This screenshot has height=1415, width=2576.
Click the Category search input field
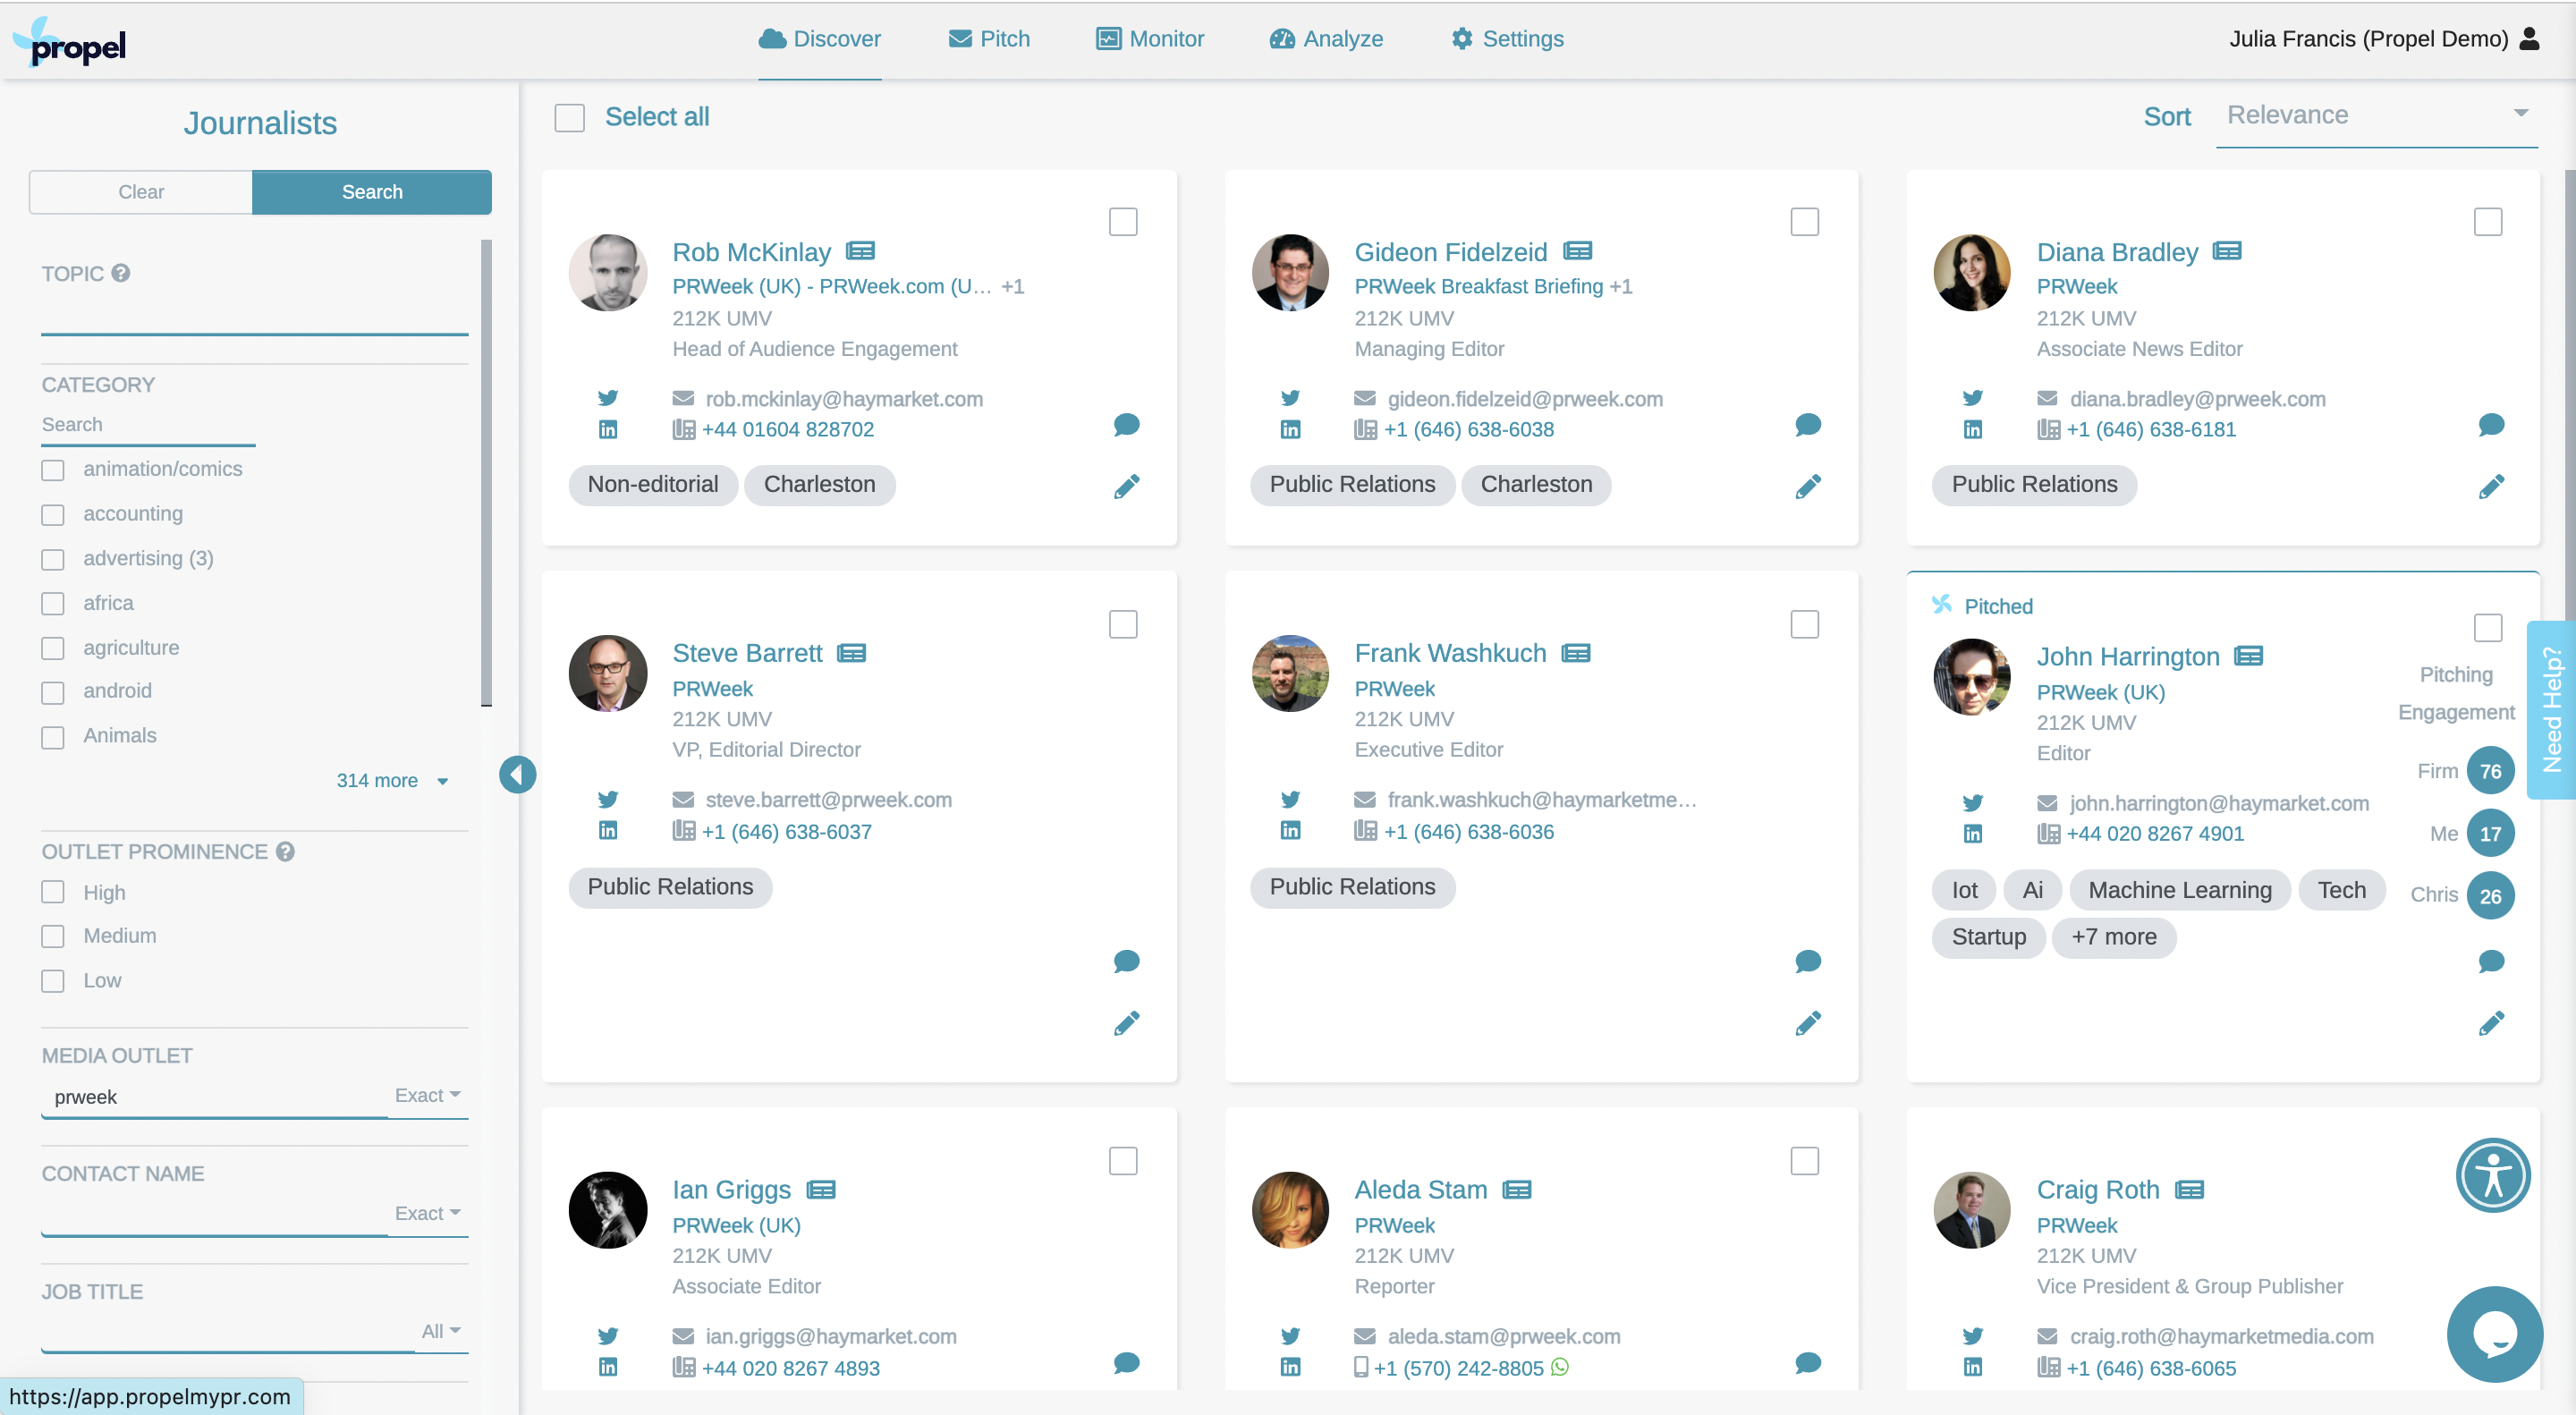pyautogui.click(x=148, y=425)
